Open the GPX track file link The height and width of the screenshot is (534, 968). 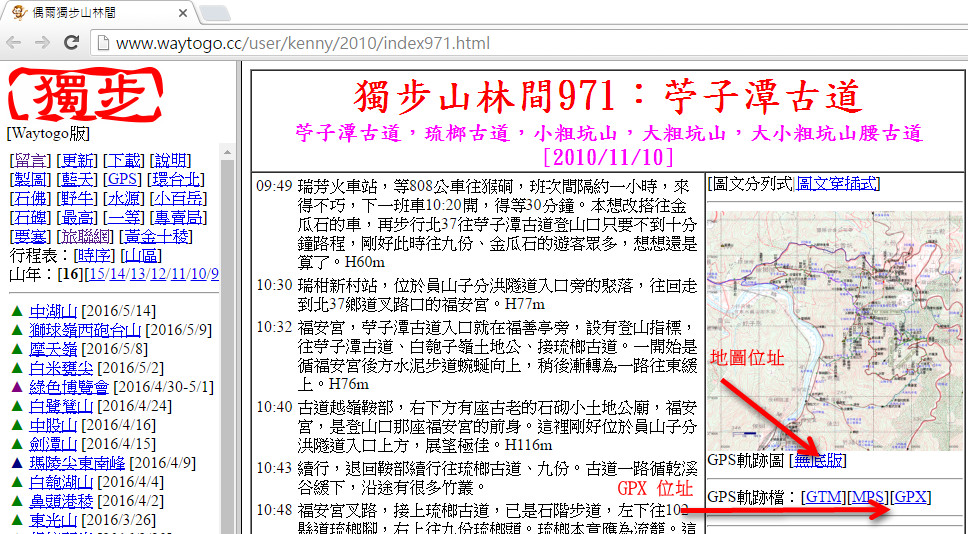pos(911,497)
